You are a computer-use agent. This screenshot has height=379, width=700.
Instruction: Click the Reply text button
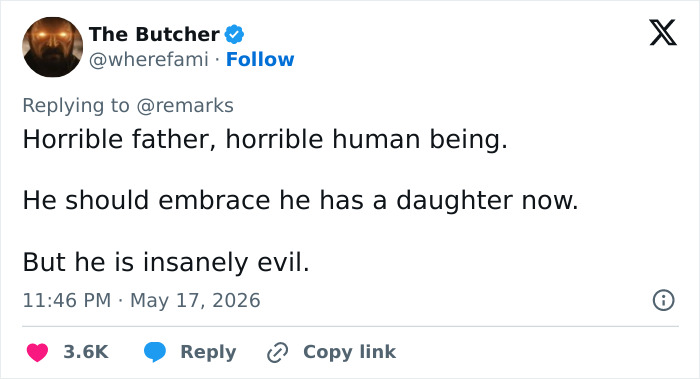(x=208, y=352)
